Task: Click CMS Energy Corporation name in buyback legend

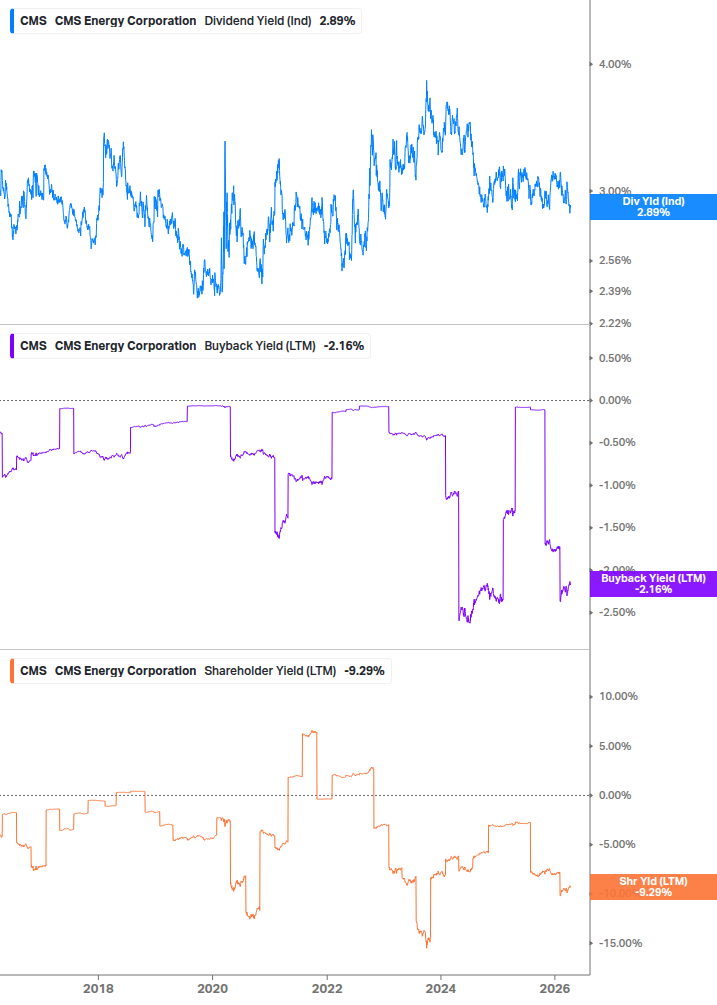Action: 126,346
